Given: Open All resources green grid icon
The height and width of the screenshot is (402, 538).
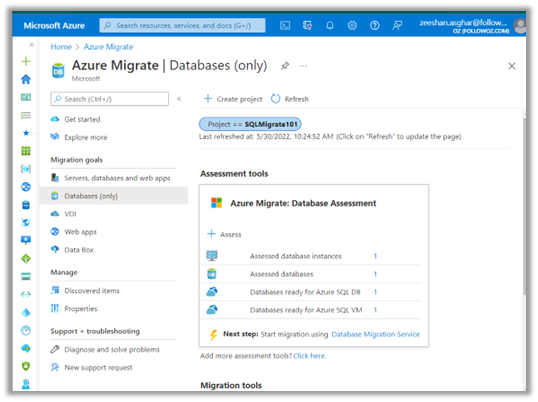Looking at the screenshot, I should click(26, 151).
